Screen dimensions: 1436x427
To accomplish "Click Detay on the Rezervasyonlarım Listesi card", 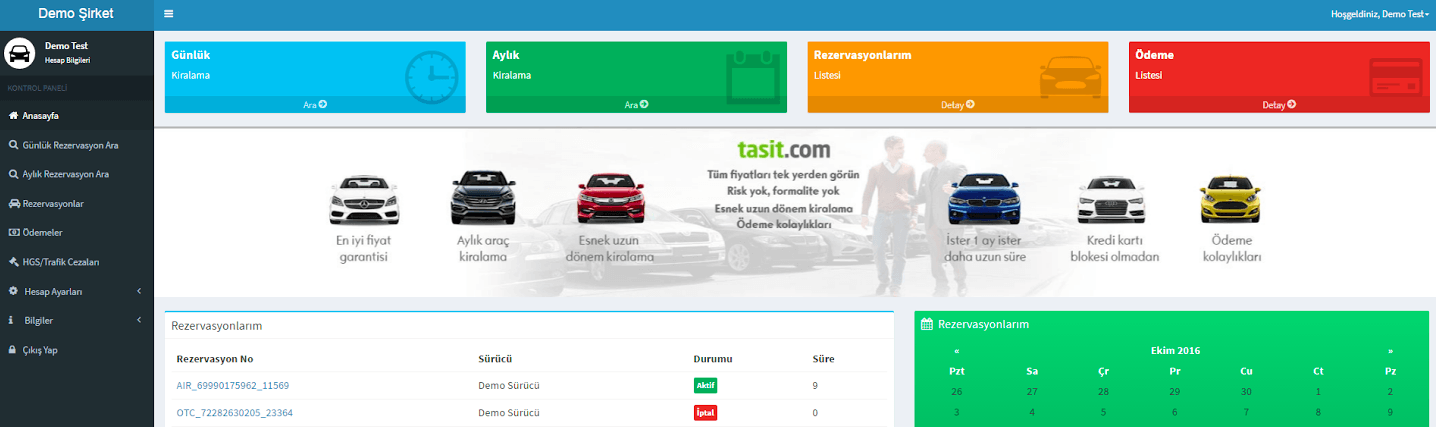I will (x=958, y=104).
